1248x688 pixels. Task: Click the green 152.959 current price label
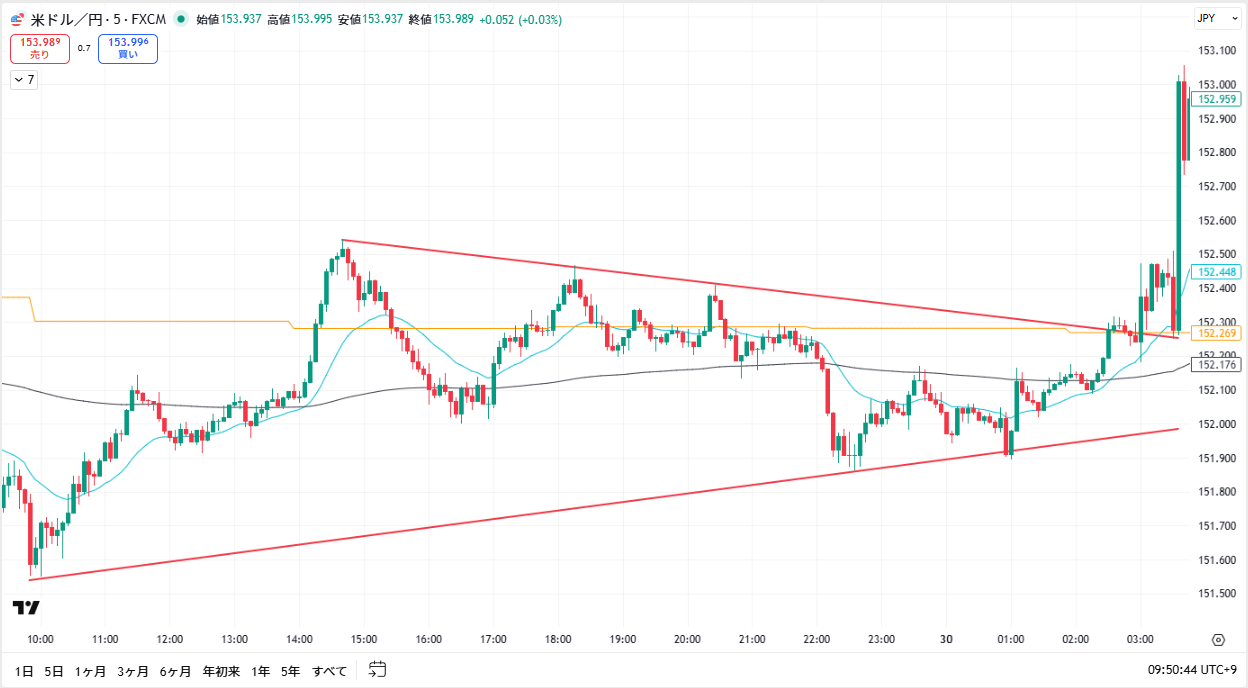(x=1218, y=99)
